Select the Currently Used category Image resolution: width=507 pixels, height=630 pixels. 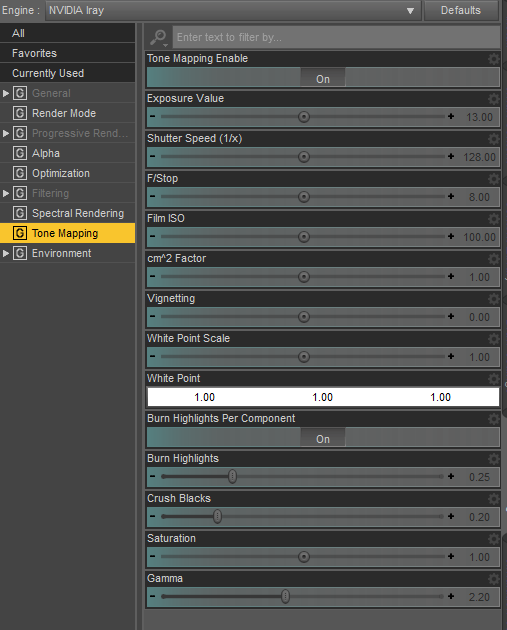coord(67,73)
